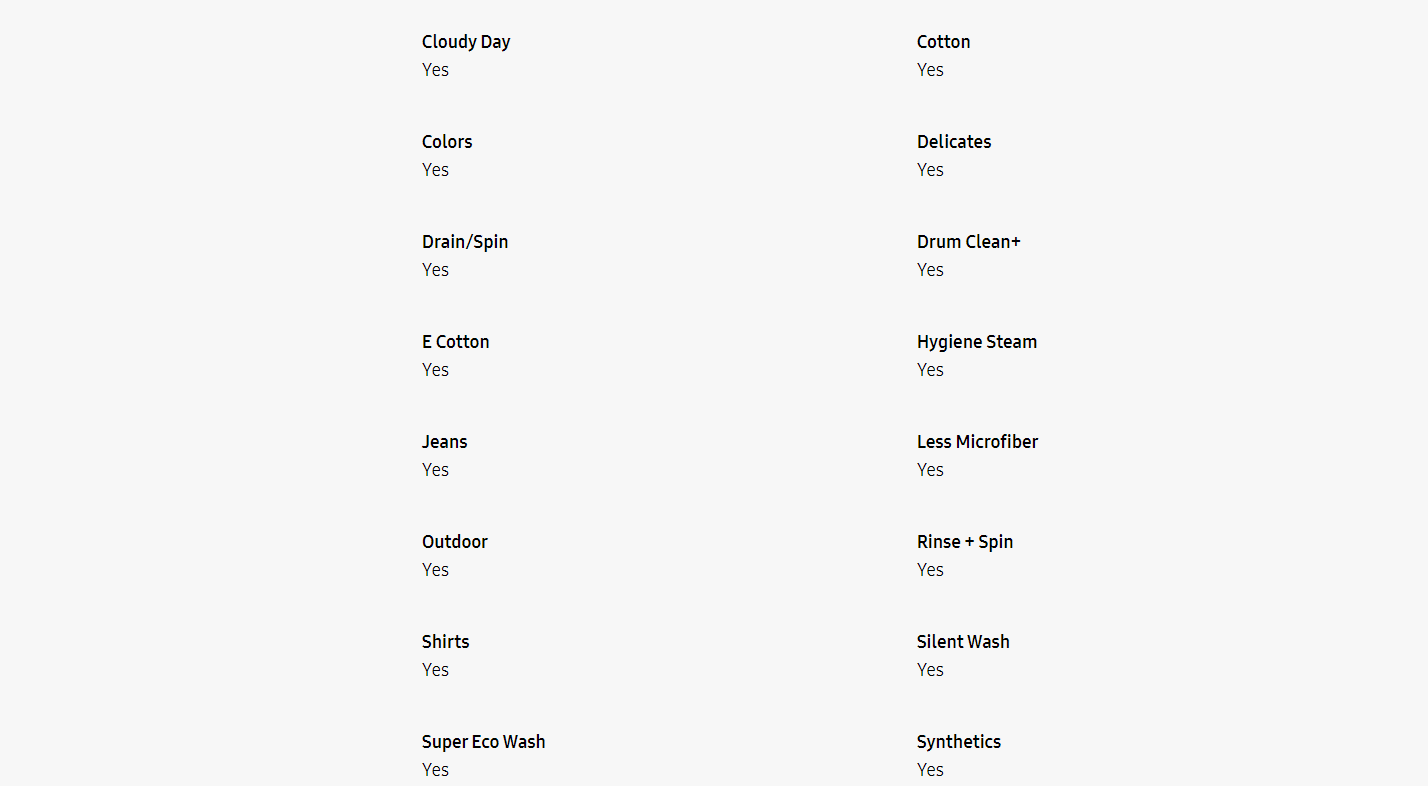Click the Yes value under Hygiene Steam
This screenshot has width=1428, height=786.
pos(930,370)
